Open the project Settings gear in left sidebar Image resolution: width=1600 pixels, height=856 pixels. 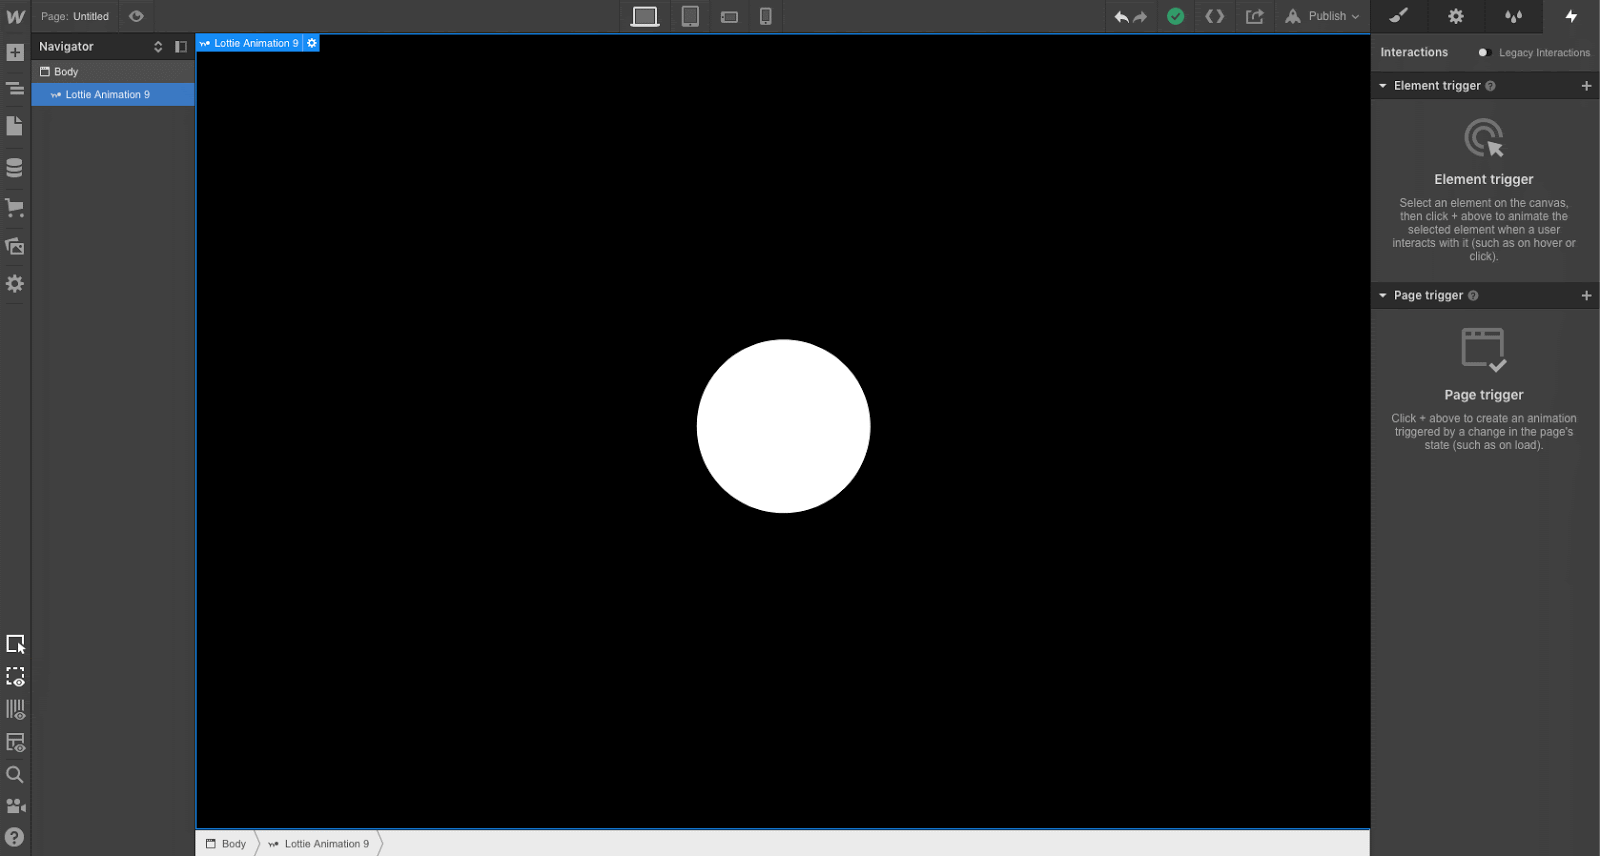(15, 284)
